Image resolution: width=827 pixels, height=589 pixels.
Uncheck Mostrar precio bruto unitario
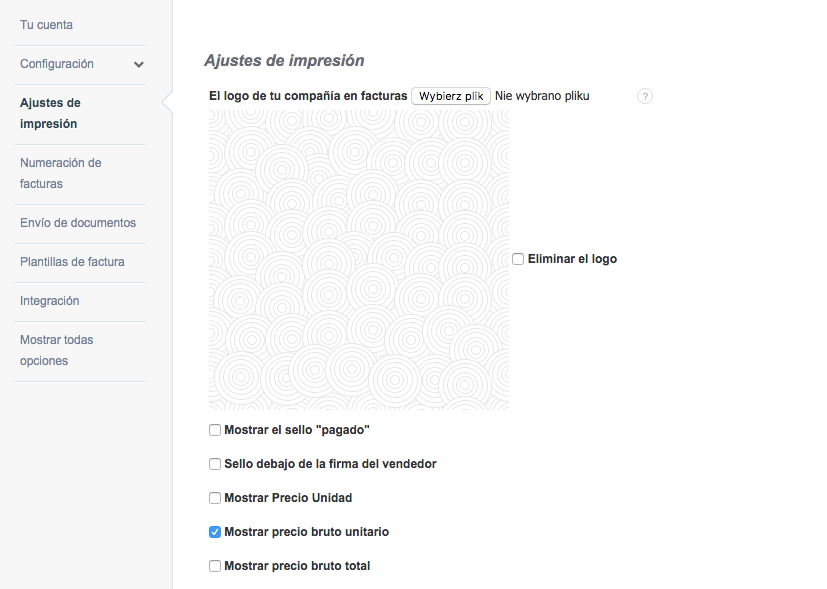[x=214, y=531]
